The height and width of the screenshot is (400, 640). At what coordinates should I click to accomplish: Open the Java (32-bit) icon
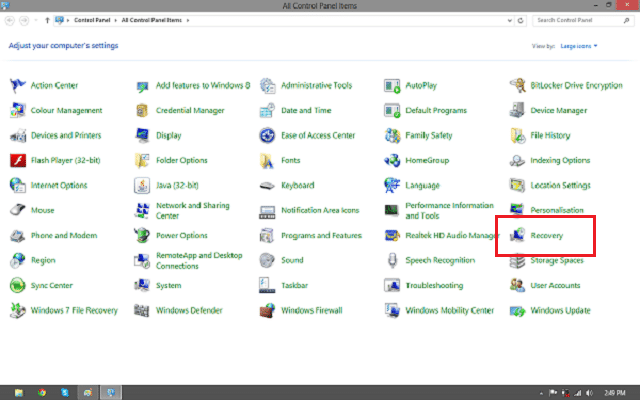point(142,185)
